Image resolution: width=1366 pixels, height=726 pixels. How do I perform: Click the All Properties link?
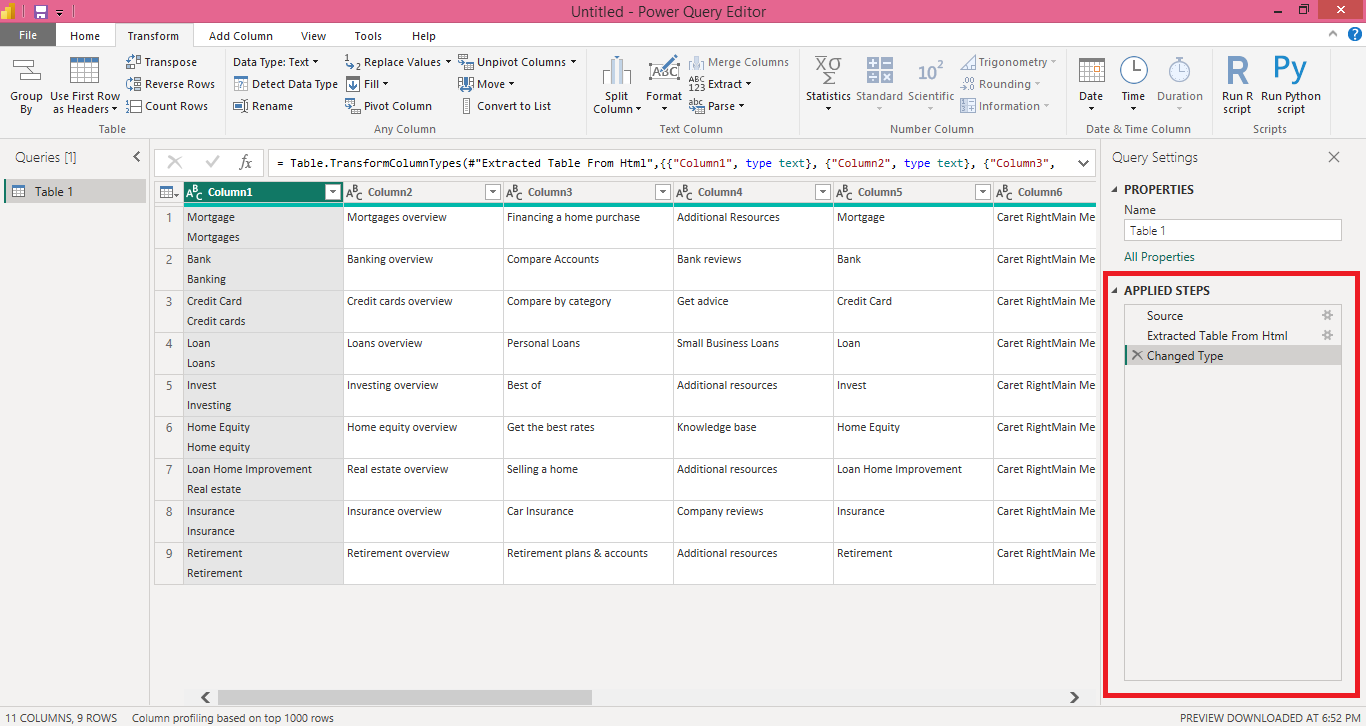[x=1159, y=257]
